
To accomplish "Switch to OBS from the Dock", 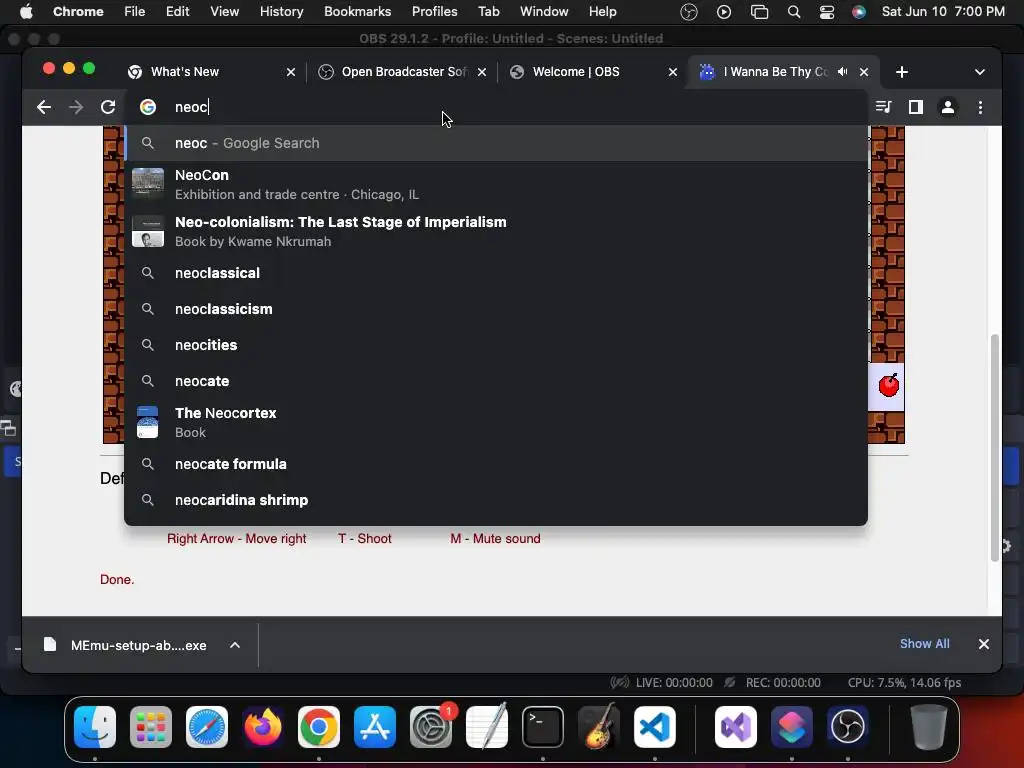I will (848, 726).
